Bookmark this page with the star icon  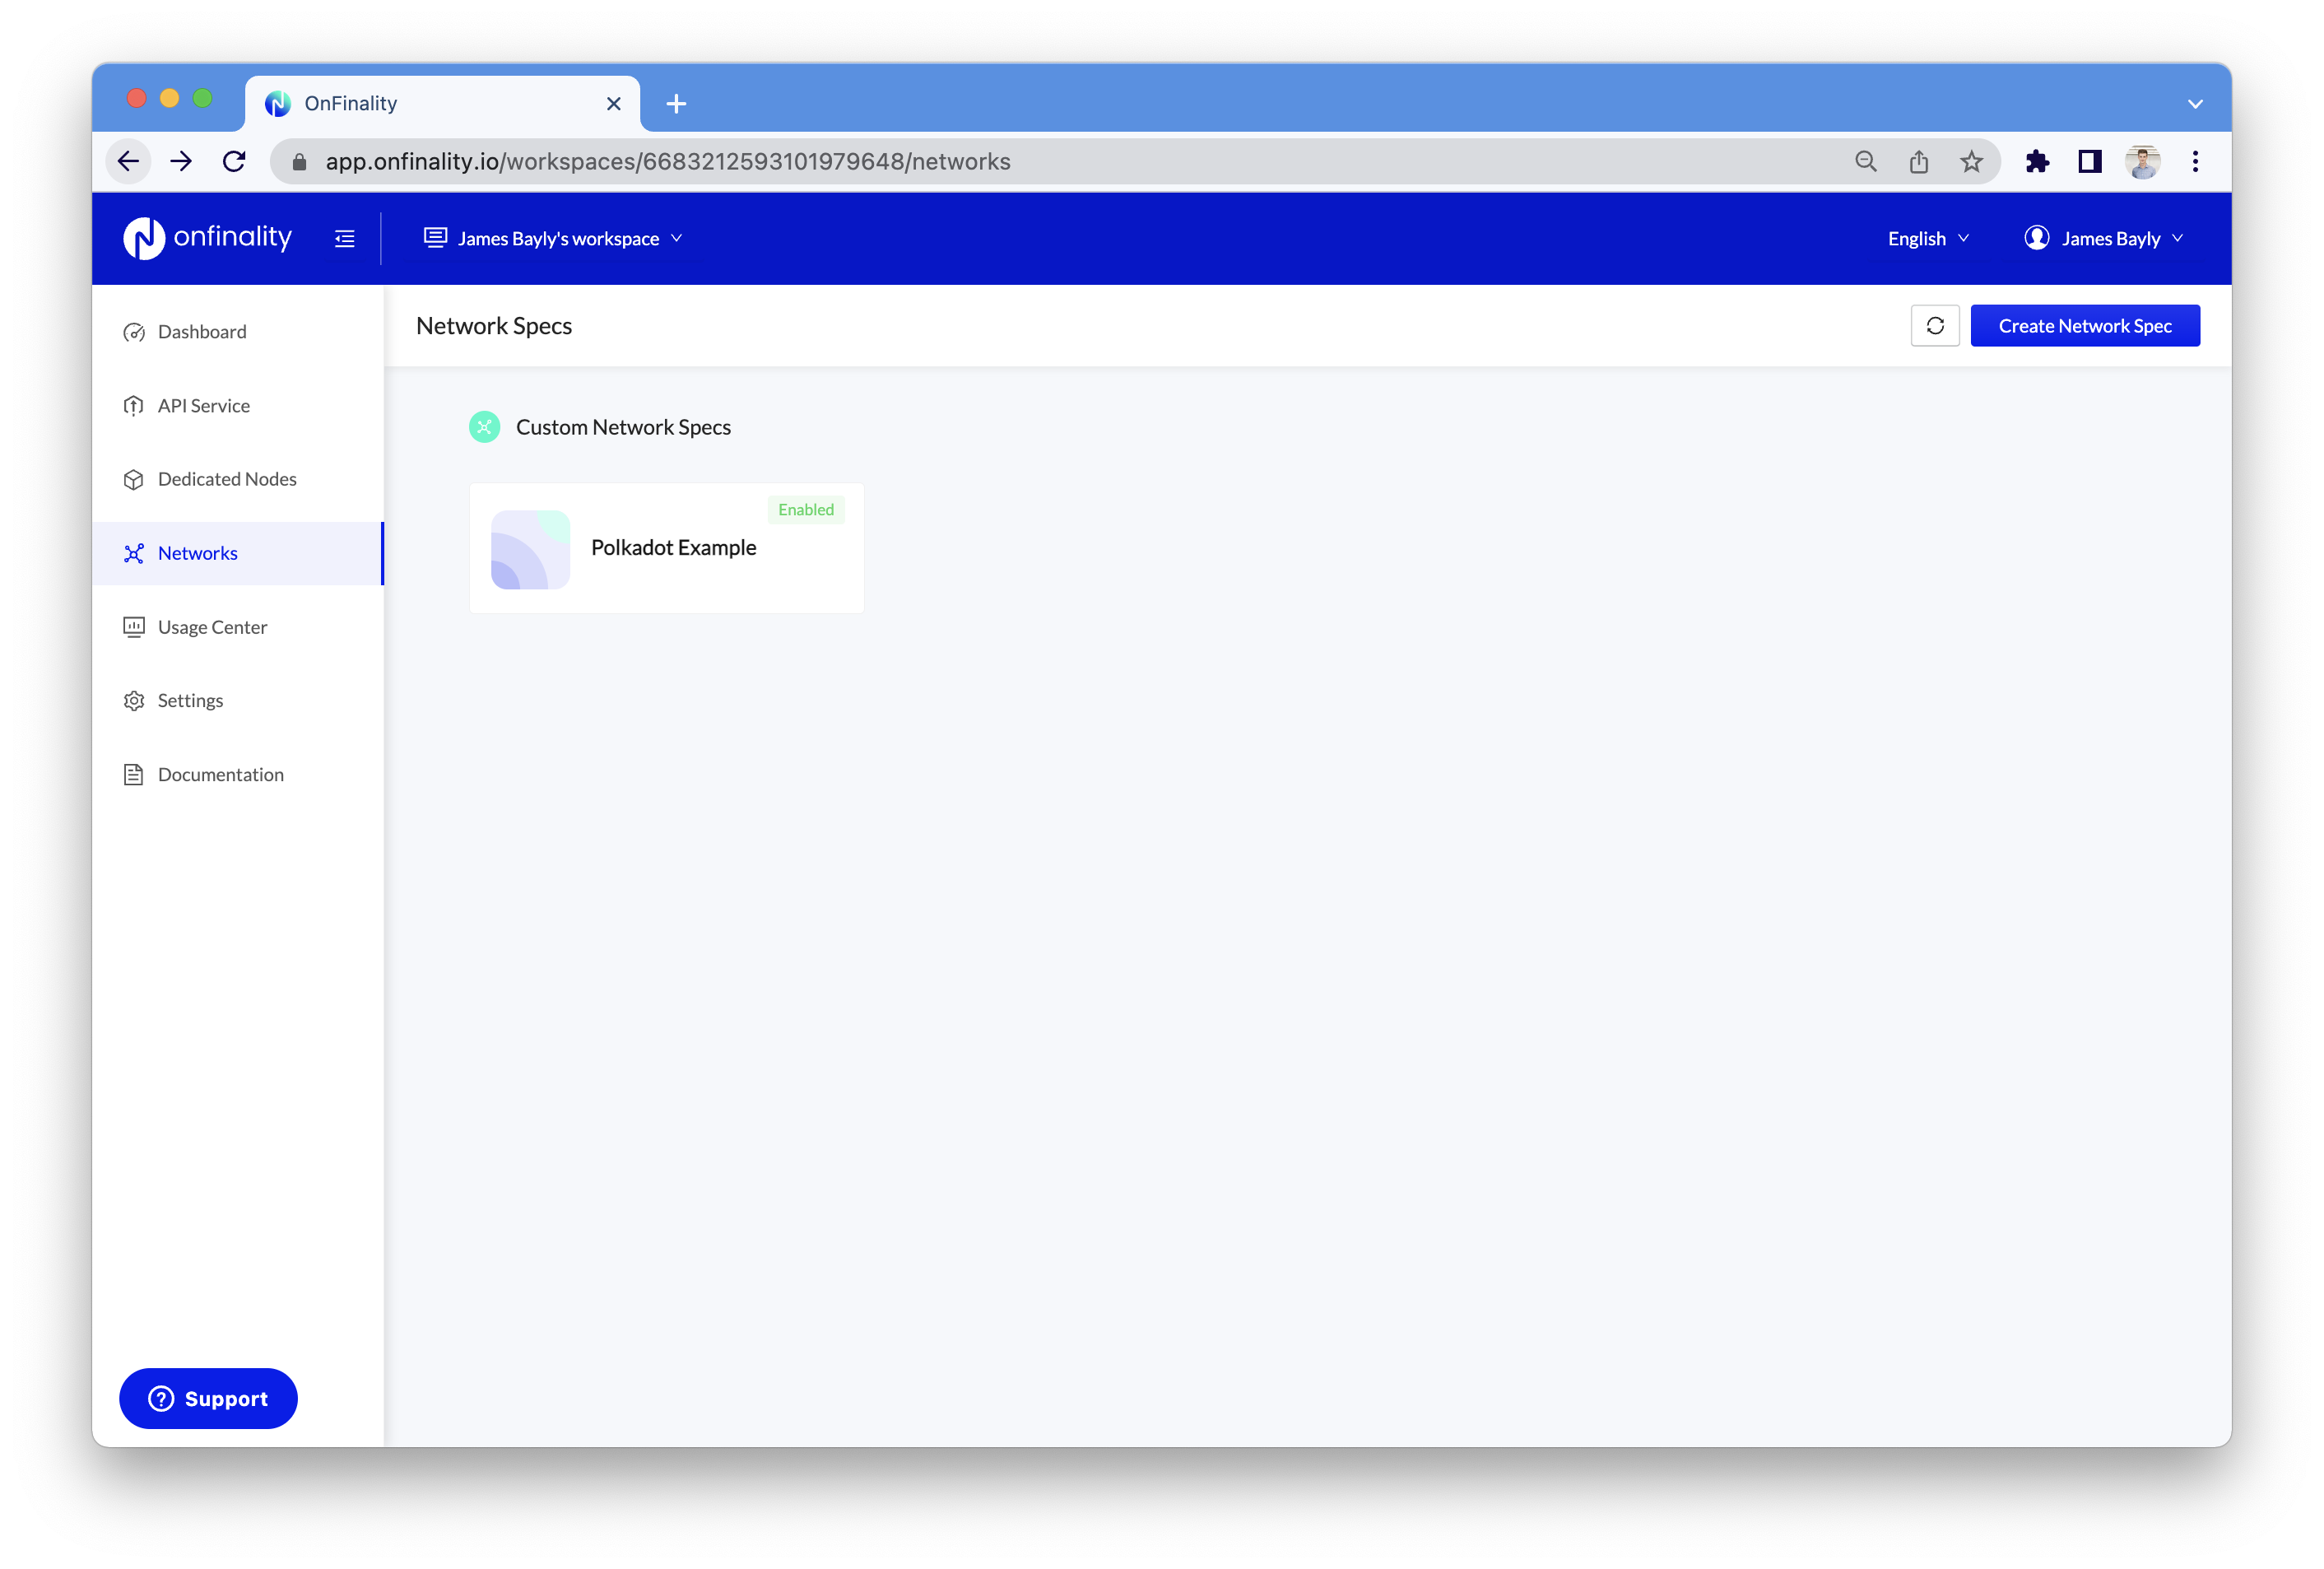pyautogui.click(x=1970, y=161)
